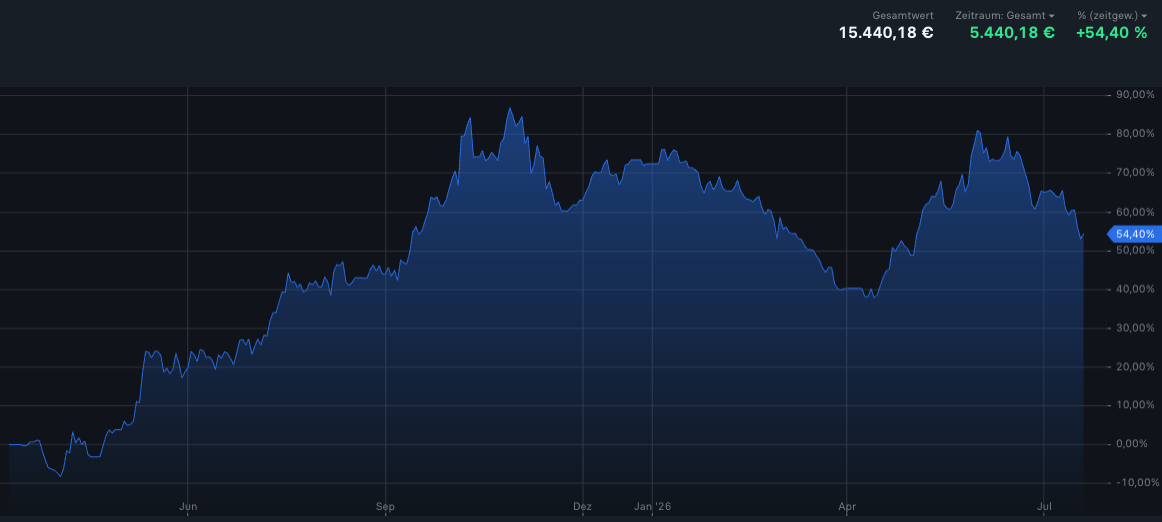Select the Gesamtwert 15.440,18 € value
Viewport: 1162px width, 522px height.
coord(886,33)
